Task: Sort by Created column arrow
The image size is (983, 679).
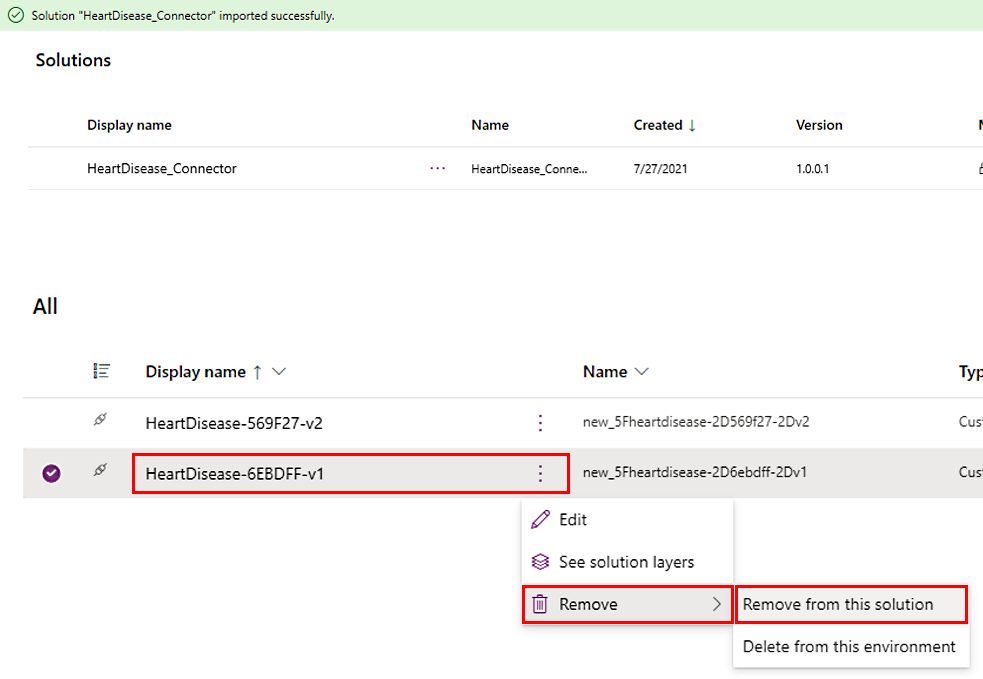Action: (x=692, y=125)
